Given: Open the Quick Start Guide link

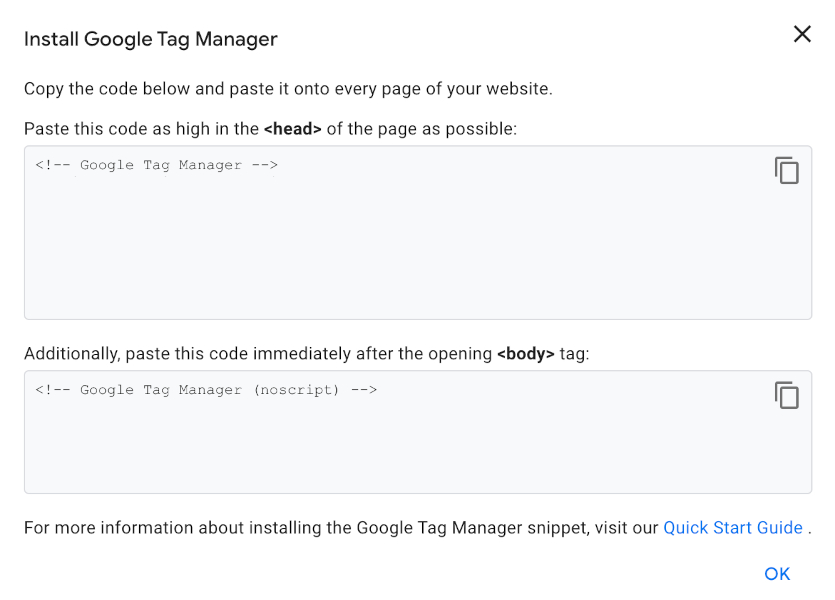Looking at the screenshot, I should (x=733, y=527).
